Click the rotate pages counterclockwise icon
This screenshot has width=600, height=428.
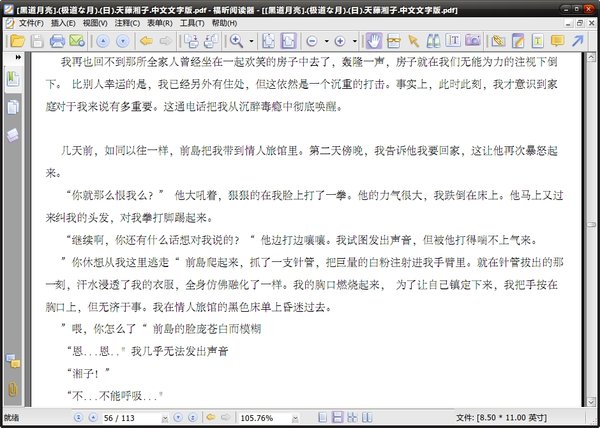click(x=211, y=41)
